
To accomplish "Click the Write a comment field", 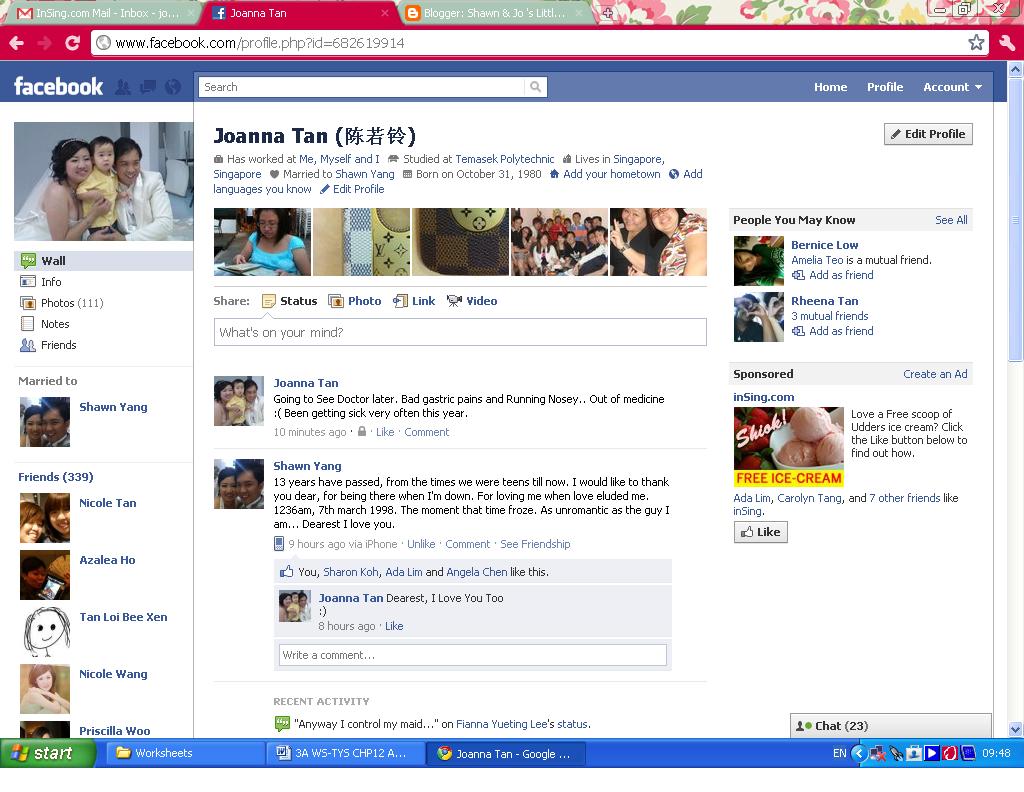I will pyautogui.click(x=473, y=655).
